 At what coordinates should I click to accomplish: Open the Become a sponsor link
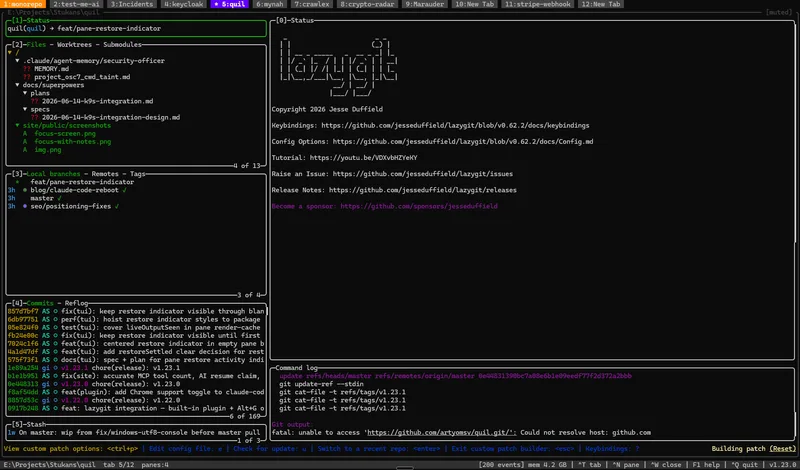(x=384, y=207)
